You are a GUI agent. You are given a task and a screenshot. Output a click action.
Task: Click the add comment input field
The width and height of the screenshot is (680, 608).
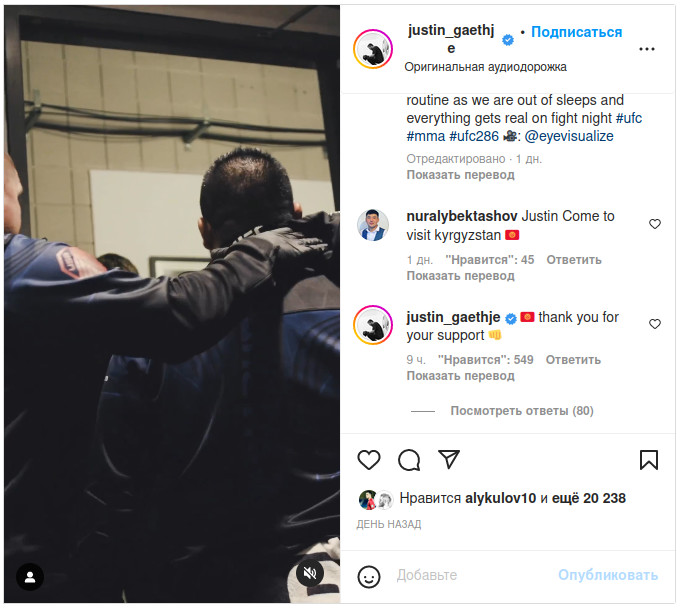473,575
